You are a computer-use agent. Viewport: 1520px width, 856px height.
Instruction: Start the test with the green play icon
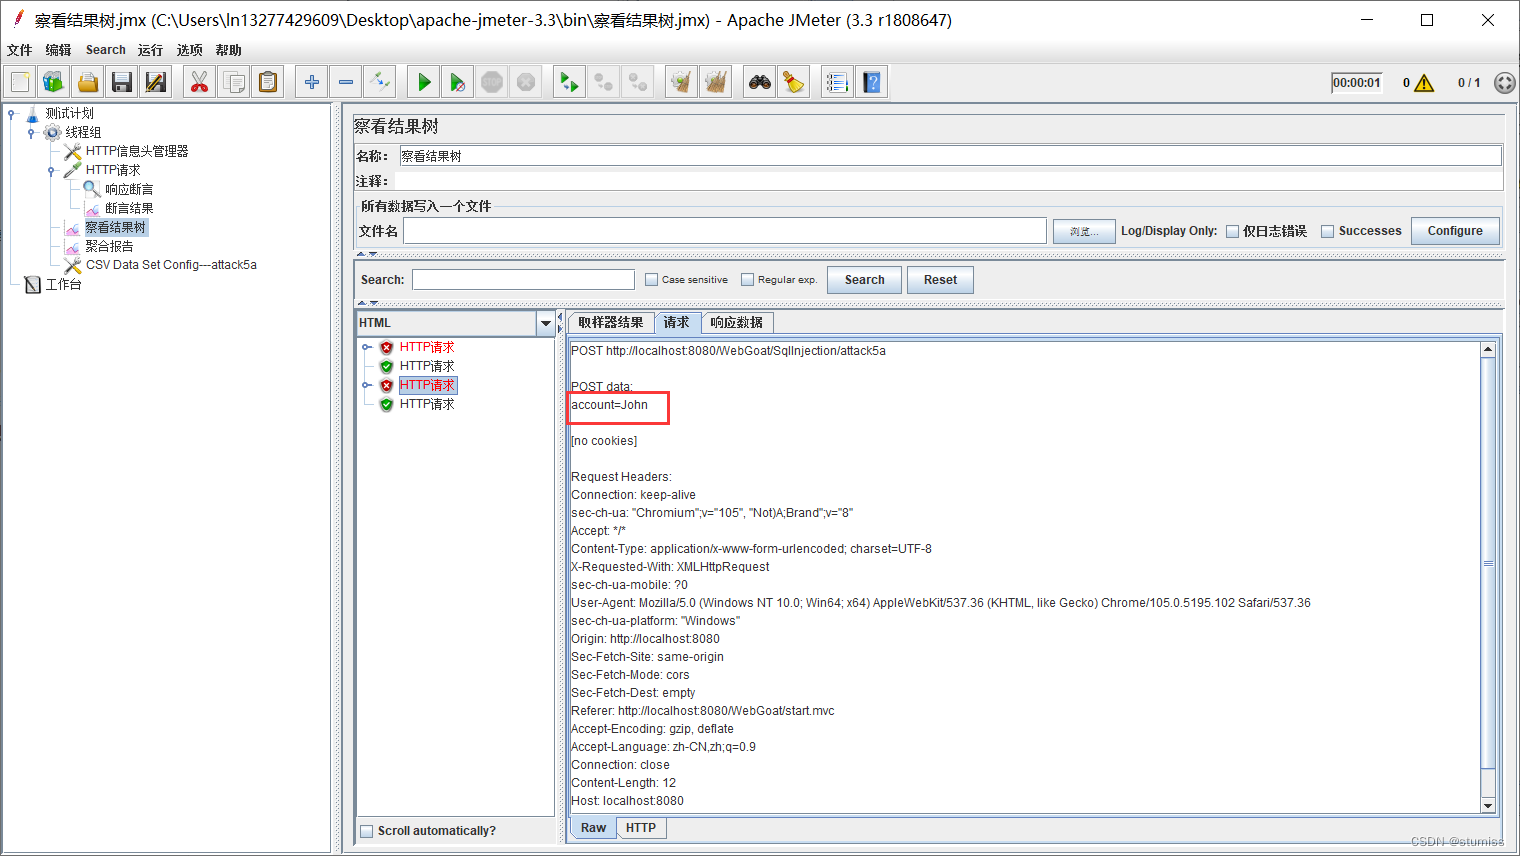[x=424, y=82]
